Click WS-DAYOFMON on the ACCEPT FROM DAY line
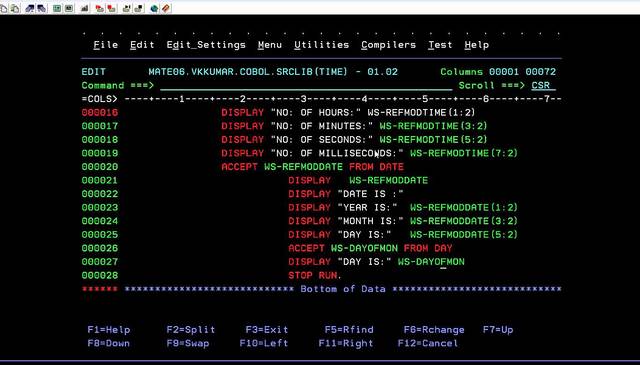This screenshot has height=365, width=640. point(364,248)
